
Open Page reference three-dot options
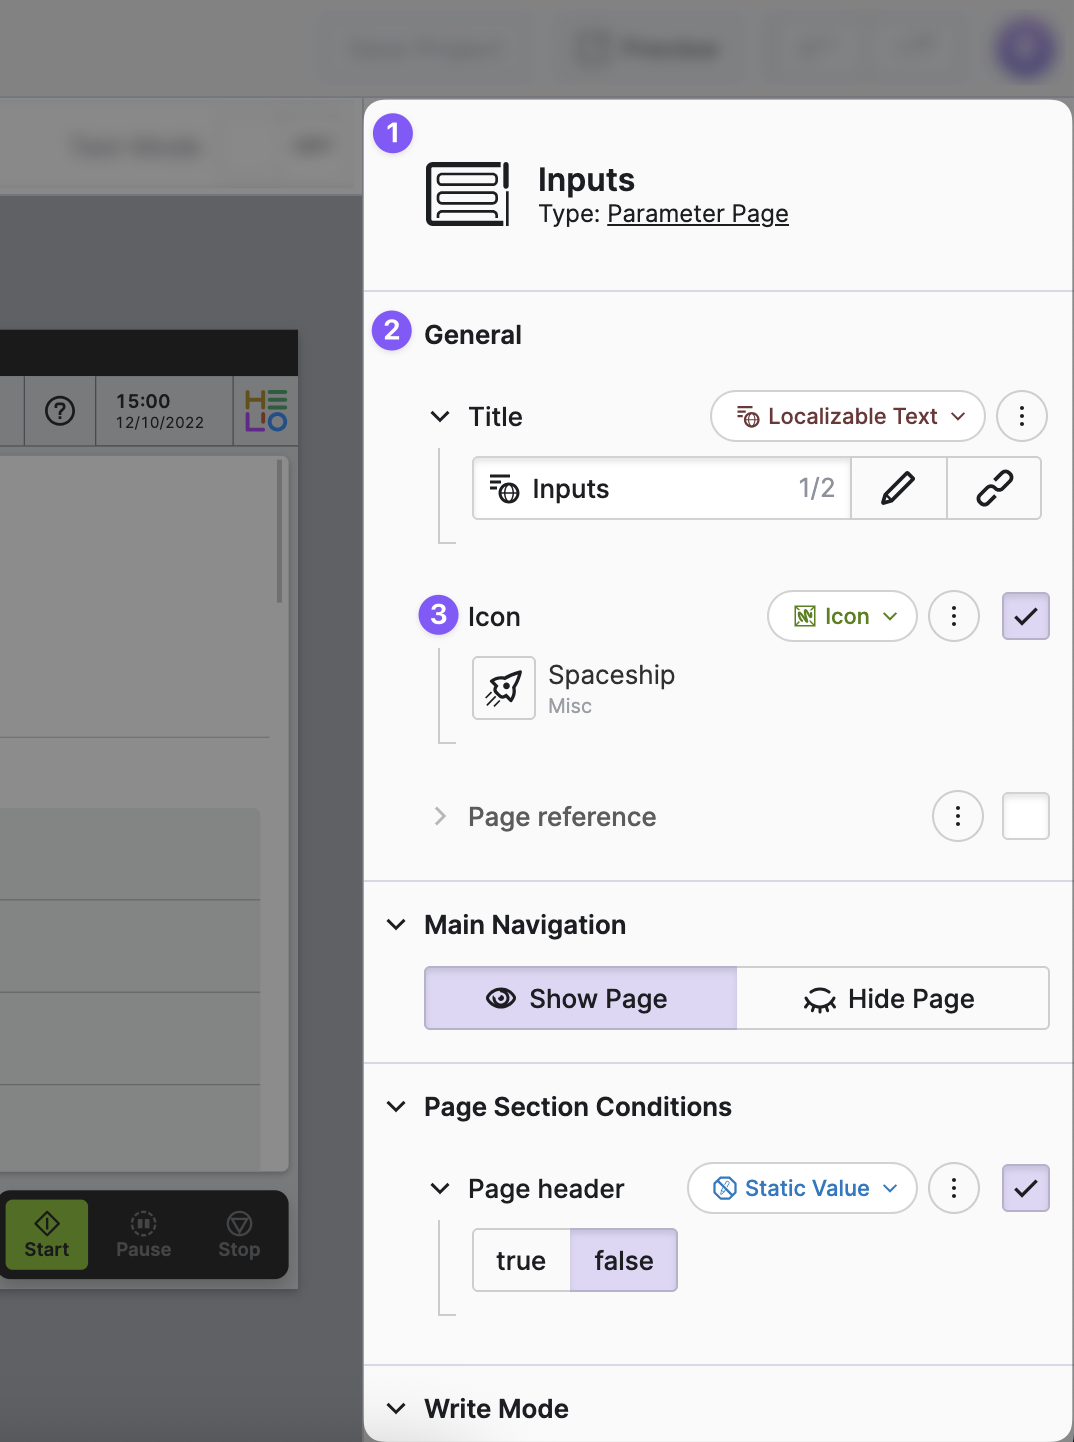coord(957,817)
